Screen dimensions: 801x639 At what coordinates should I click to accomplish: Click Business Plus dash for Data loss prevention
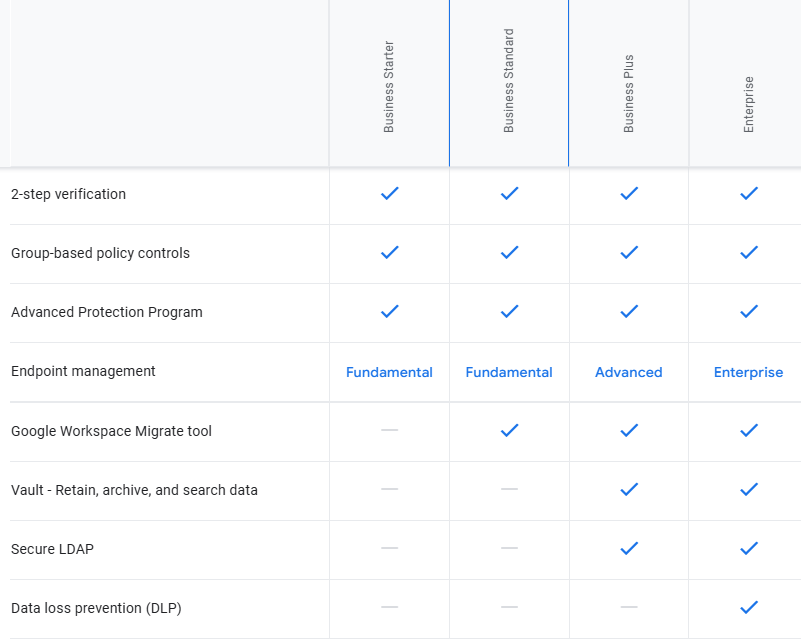coord(629,608)
